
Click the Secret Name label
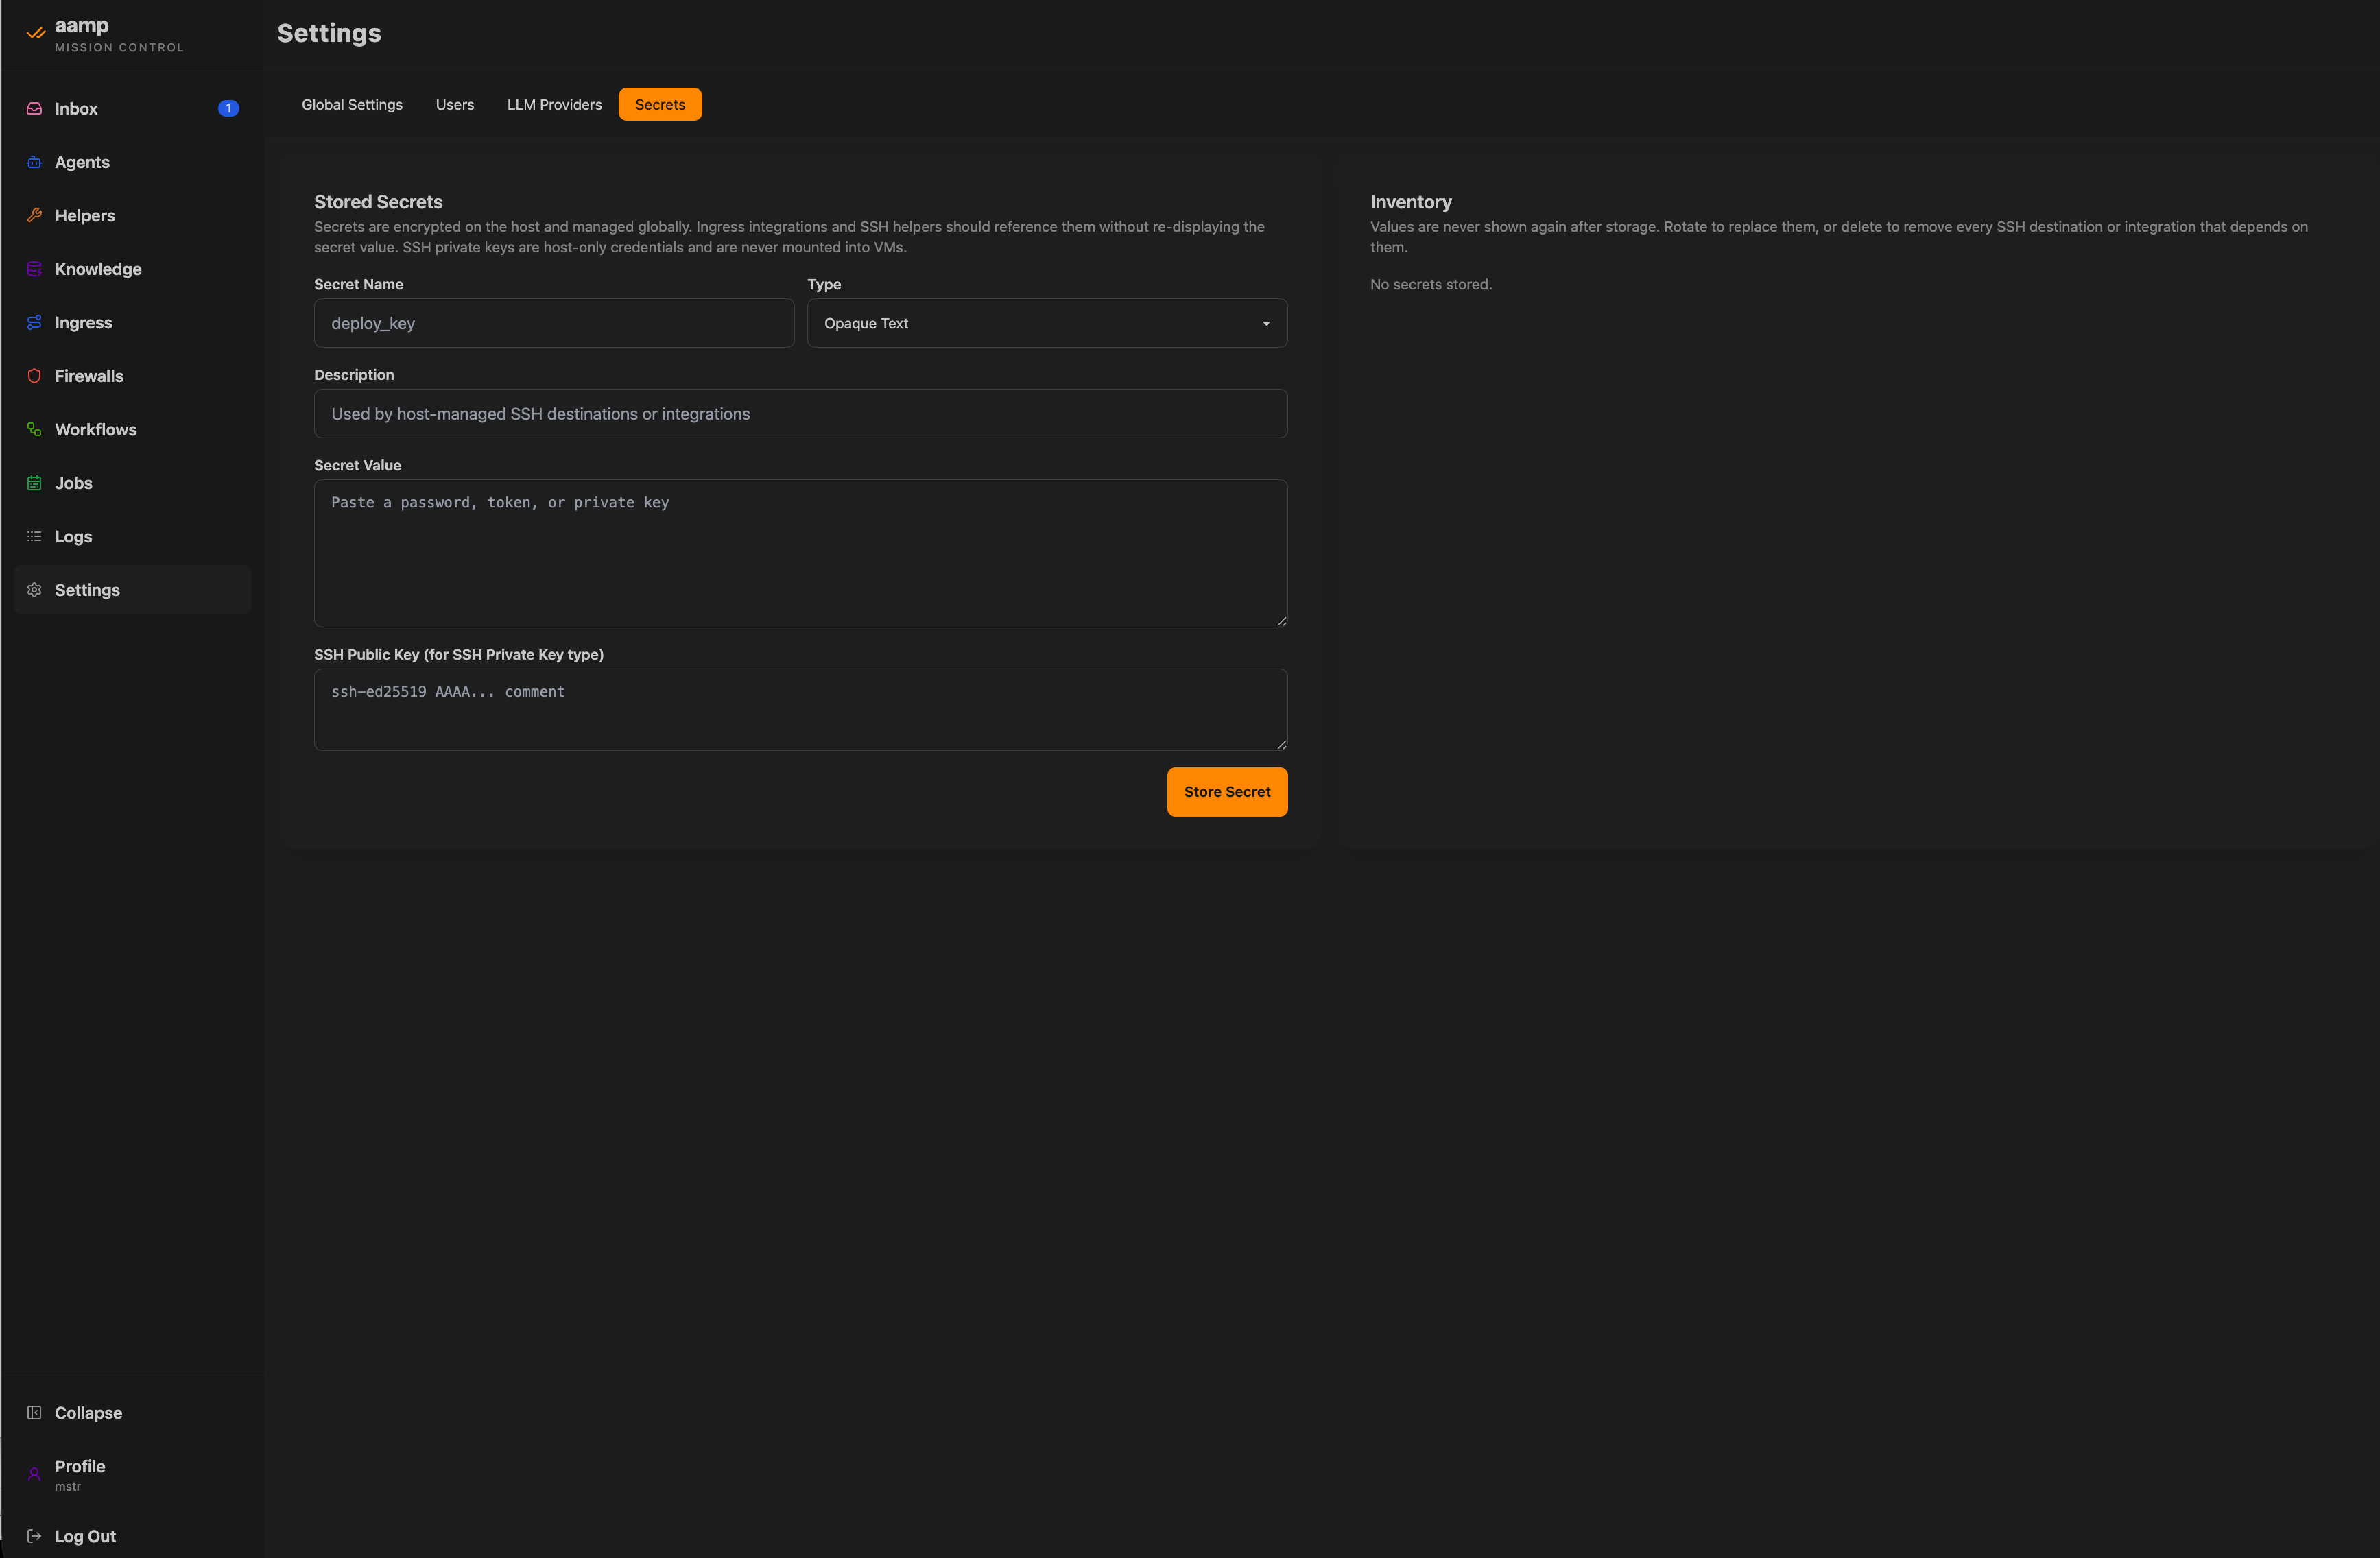click(x=358, y=284)
